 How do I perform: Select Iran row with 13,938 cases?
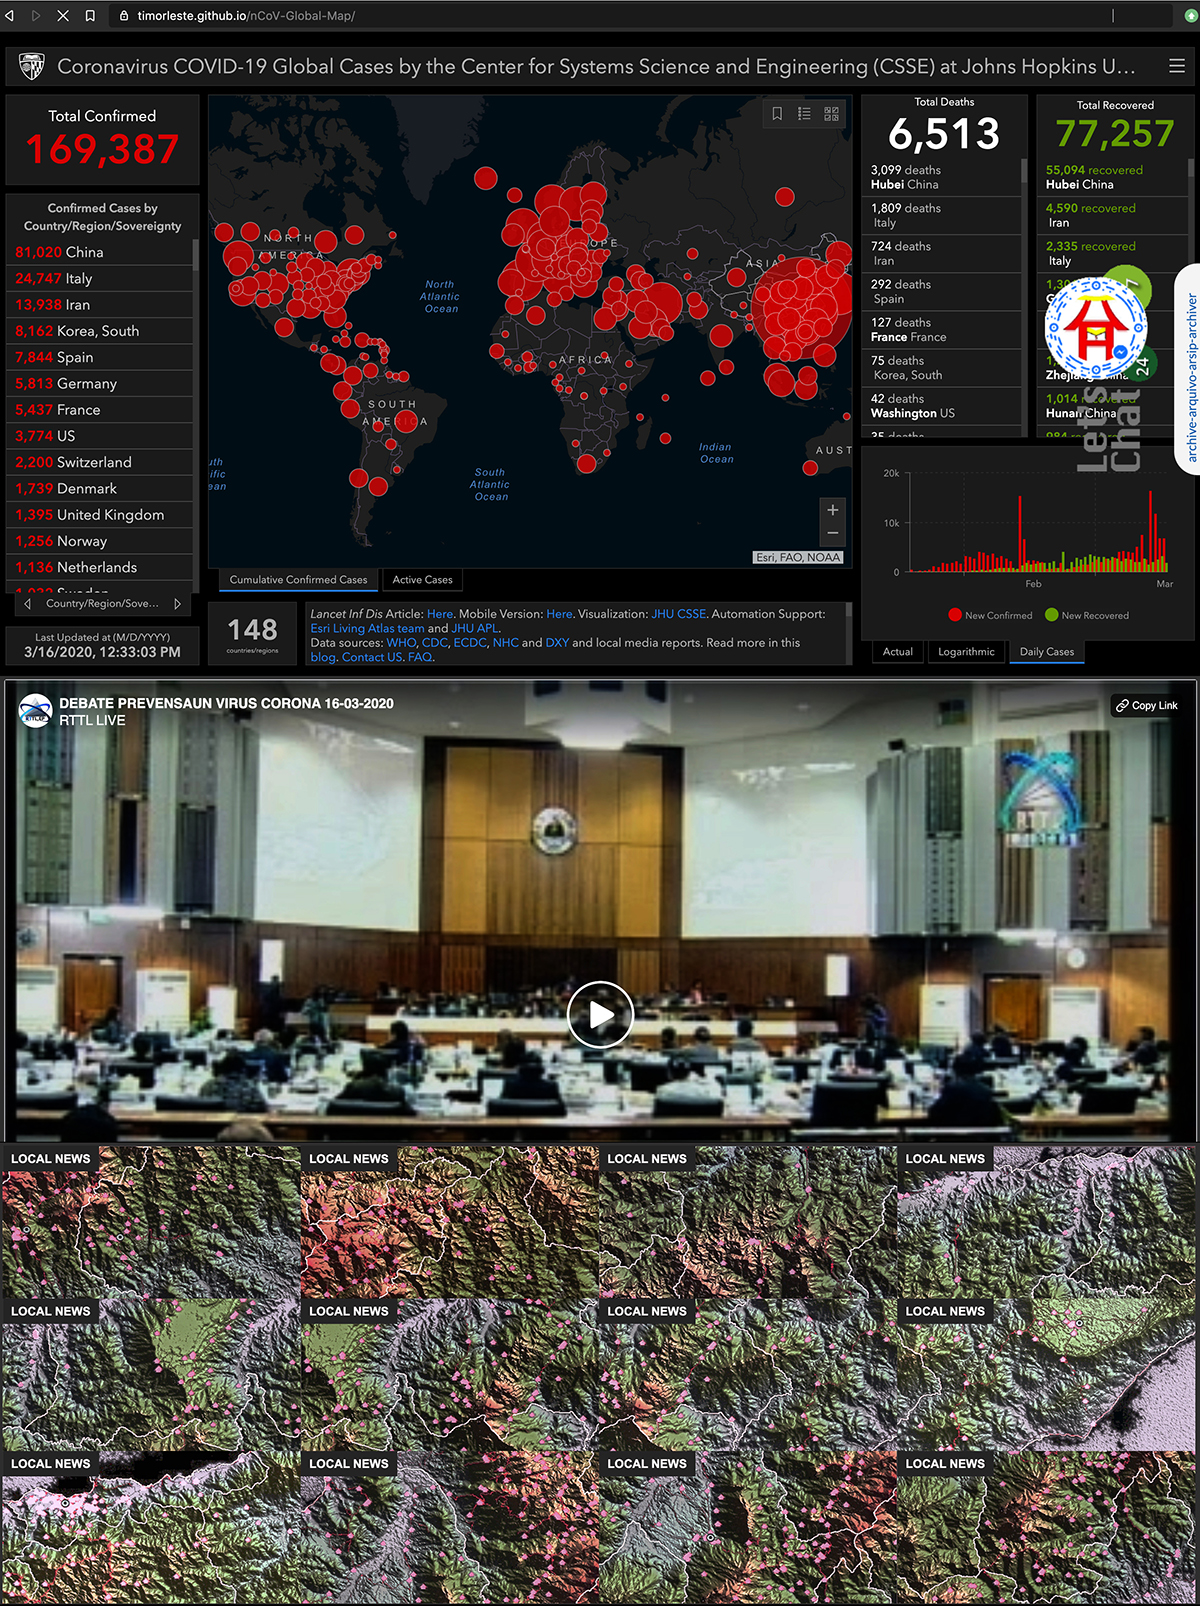tap(99, 305)
